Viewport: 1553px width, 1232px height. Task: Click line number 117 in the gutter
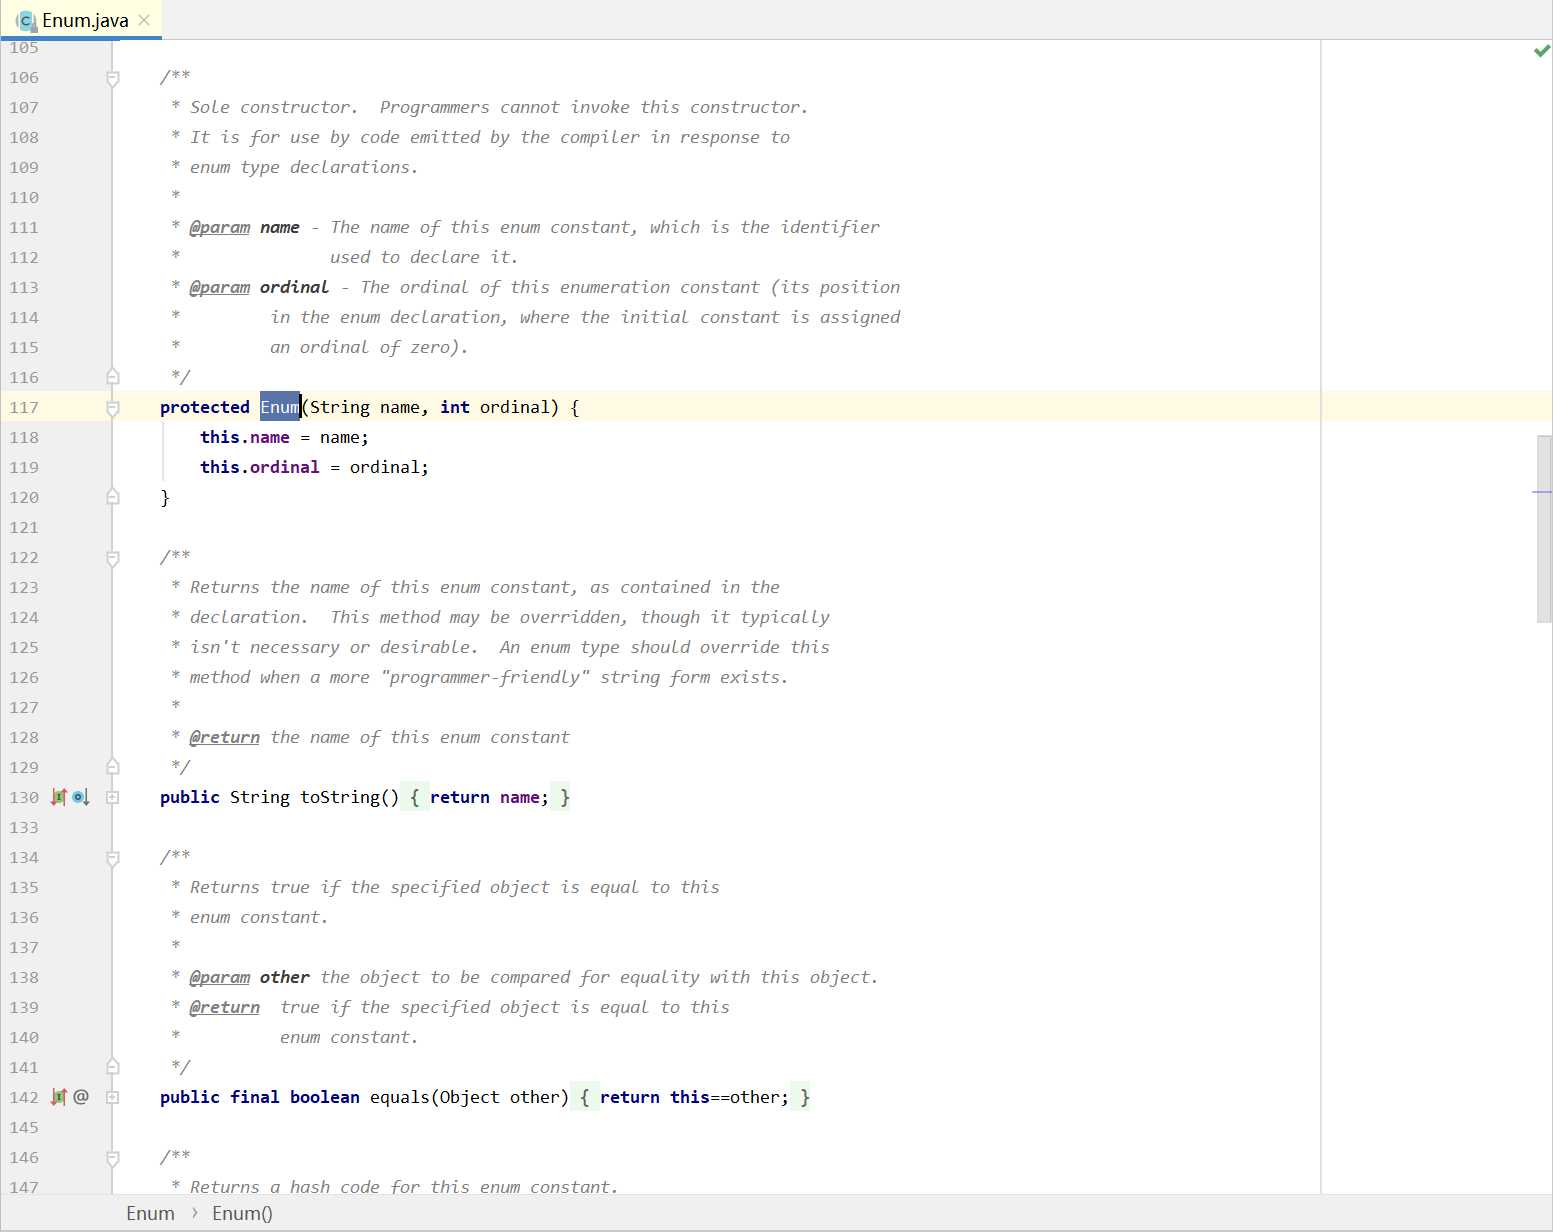pyautogui.click(x=24, y=407)
